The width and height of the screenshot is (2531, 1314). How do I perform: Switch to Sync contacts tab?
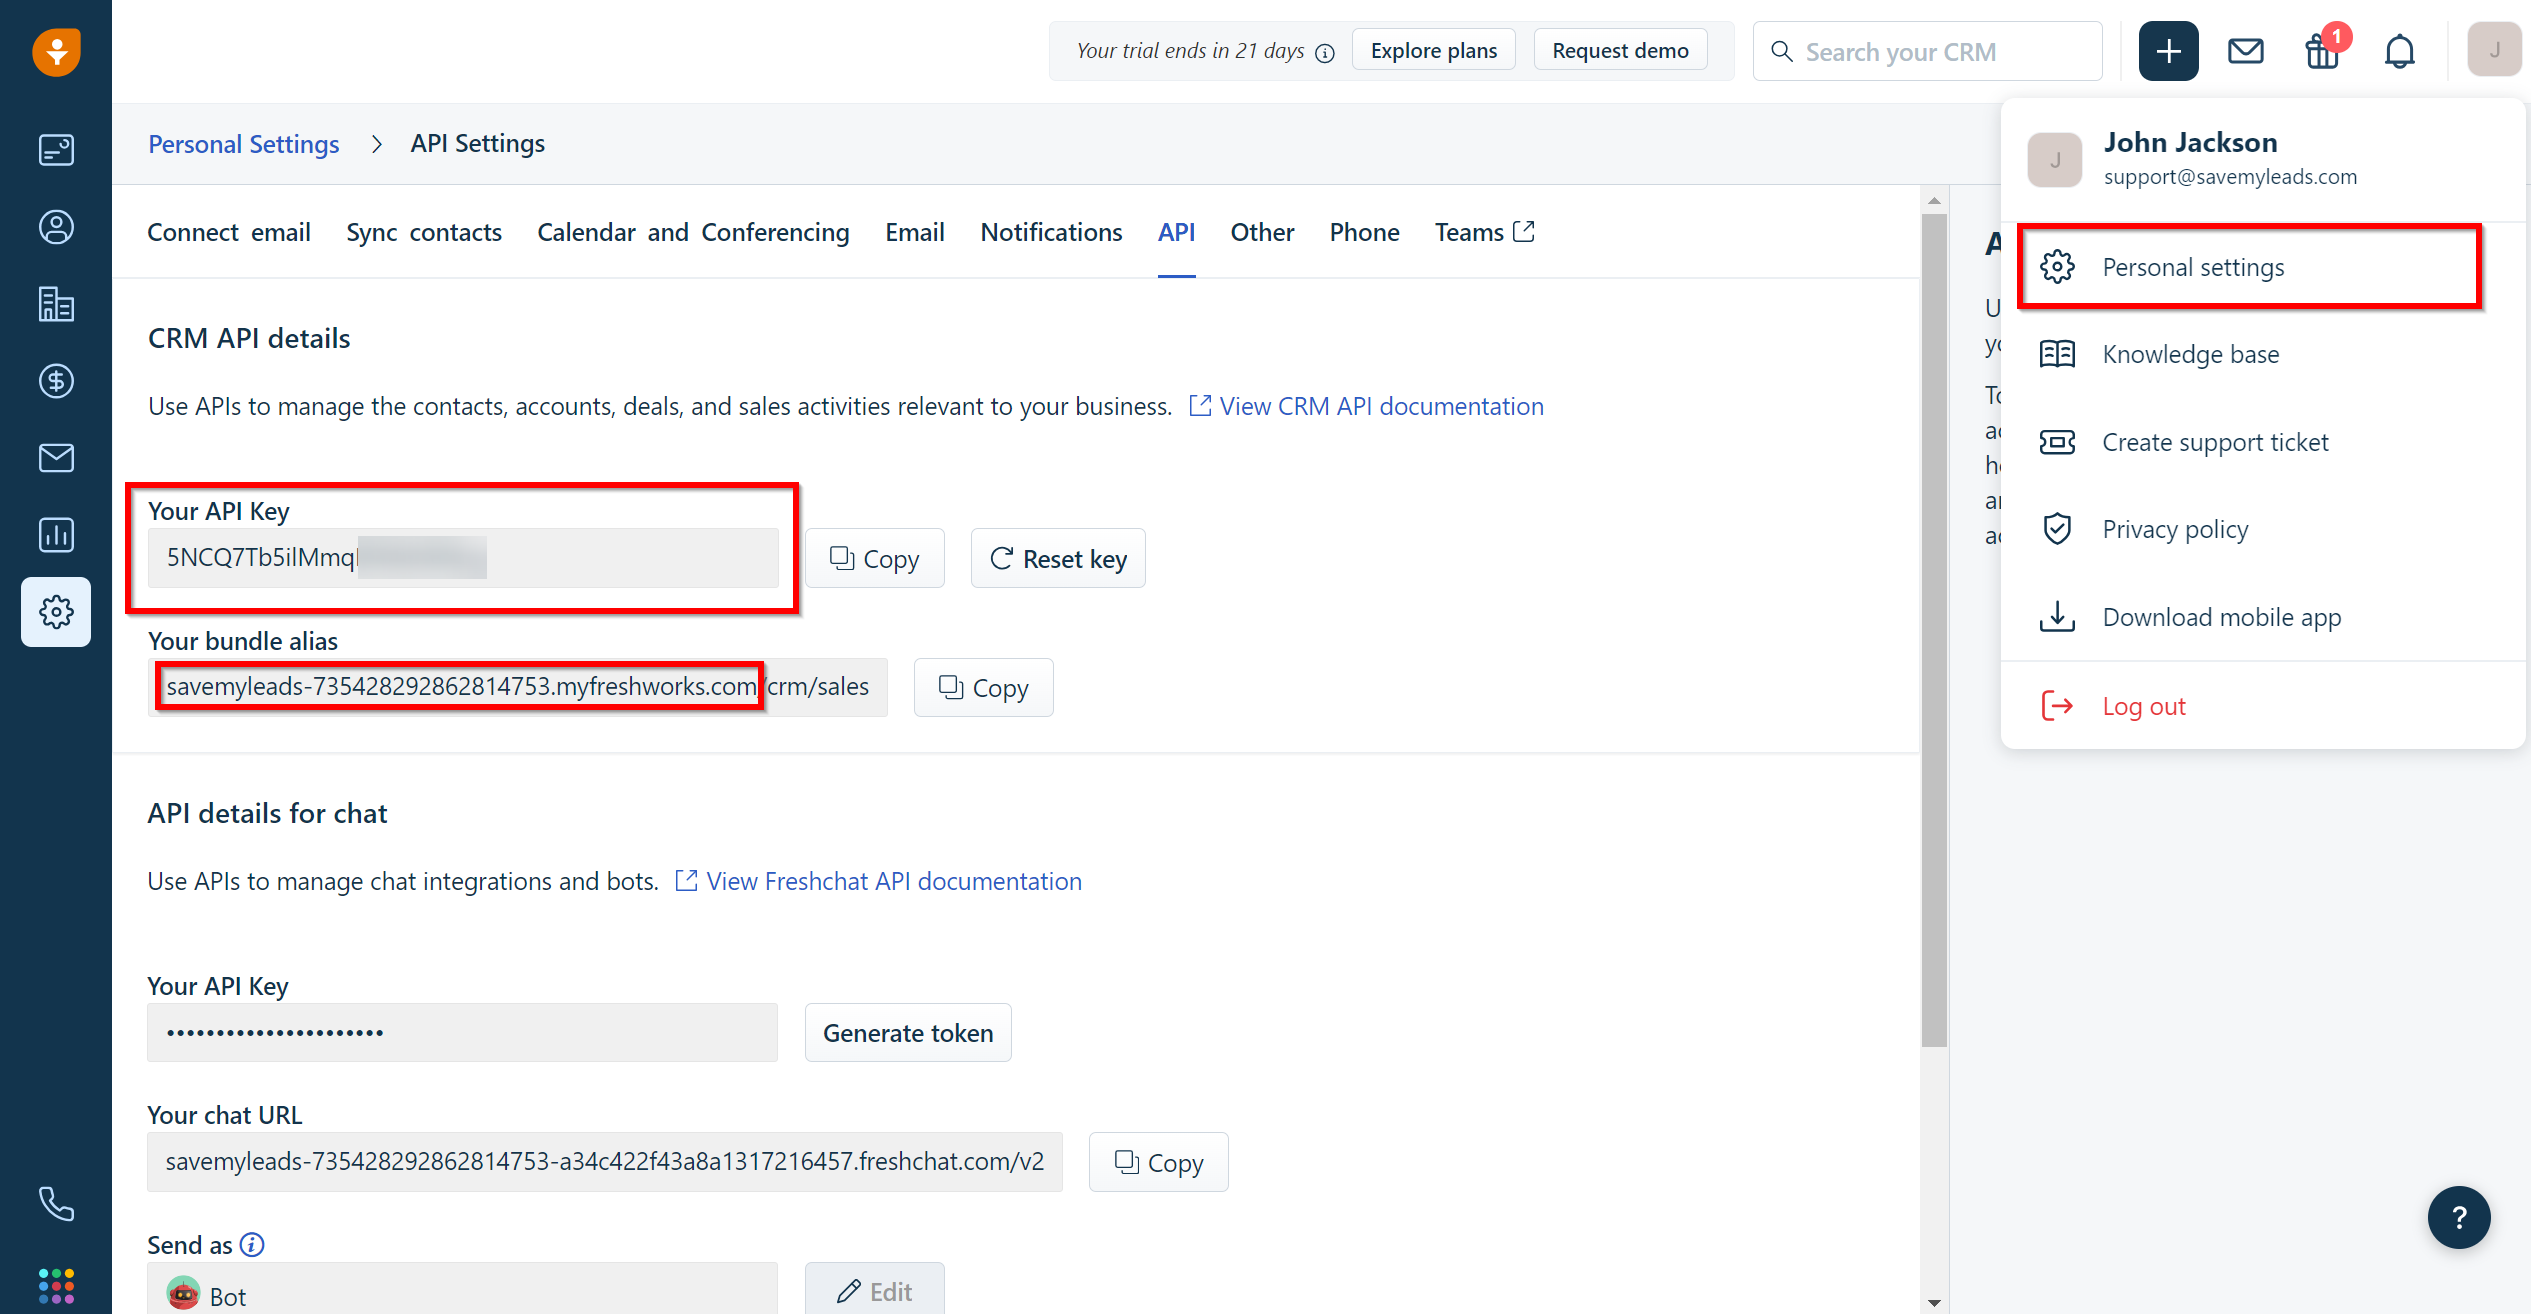(424, 232)
